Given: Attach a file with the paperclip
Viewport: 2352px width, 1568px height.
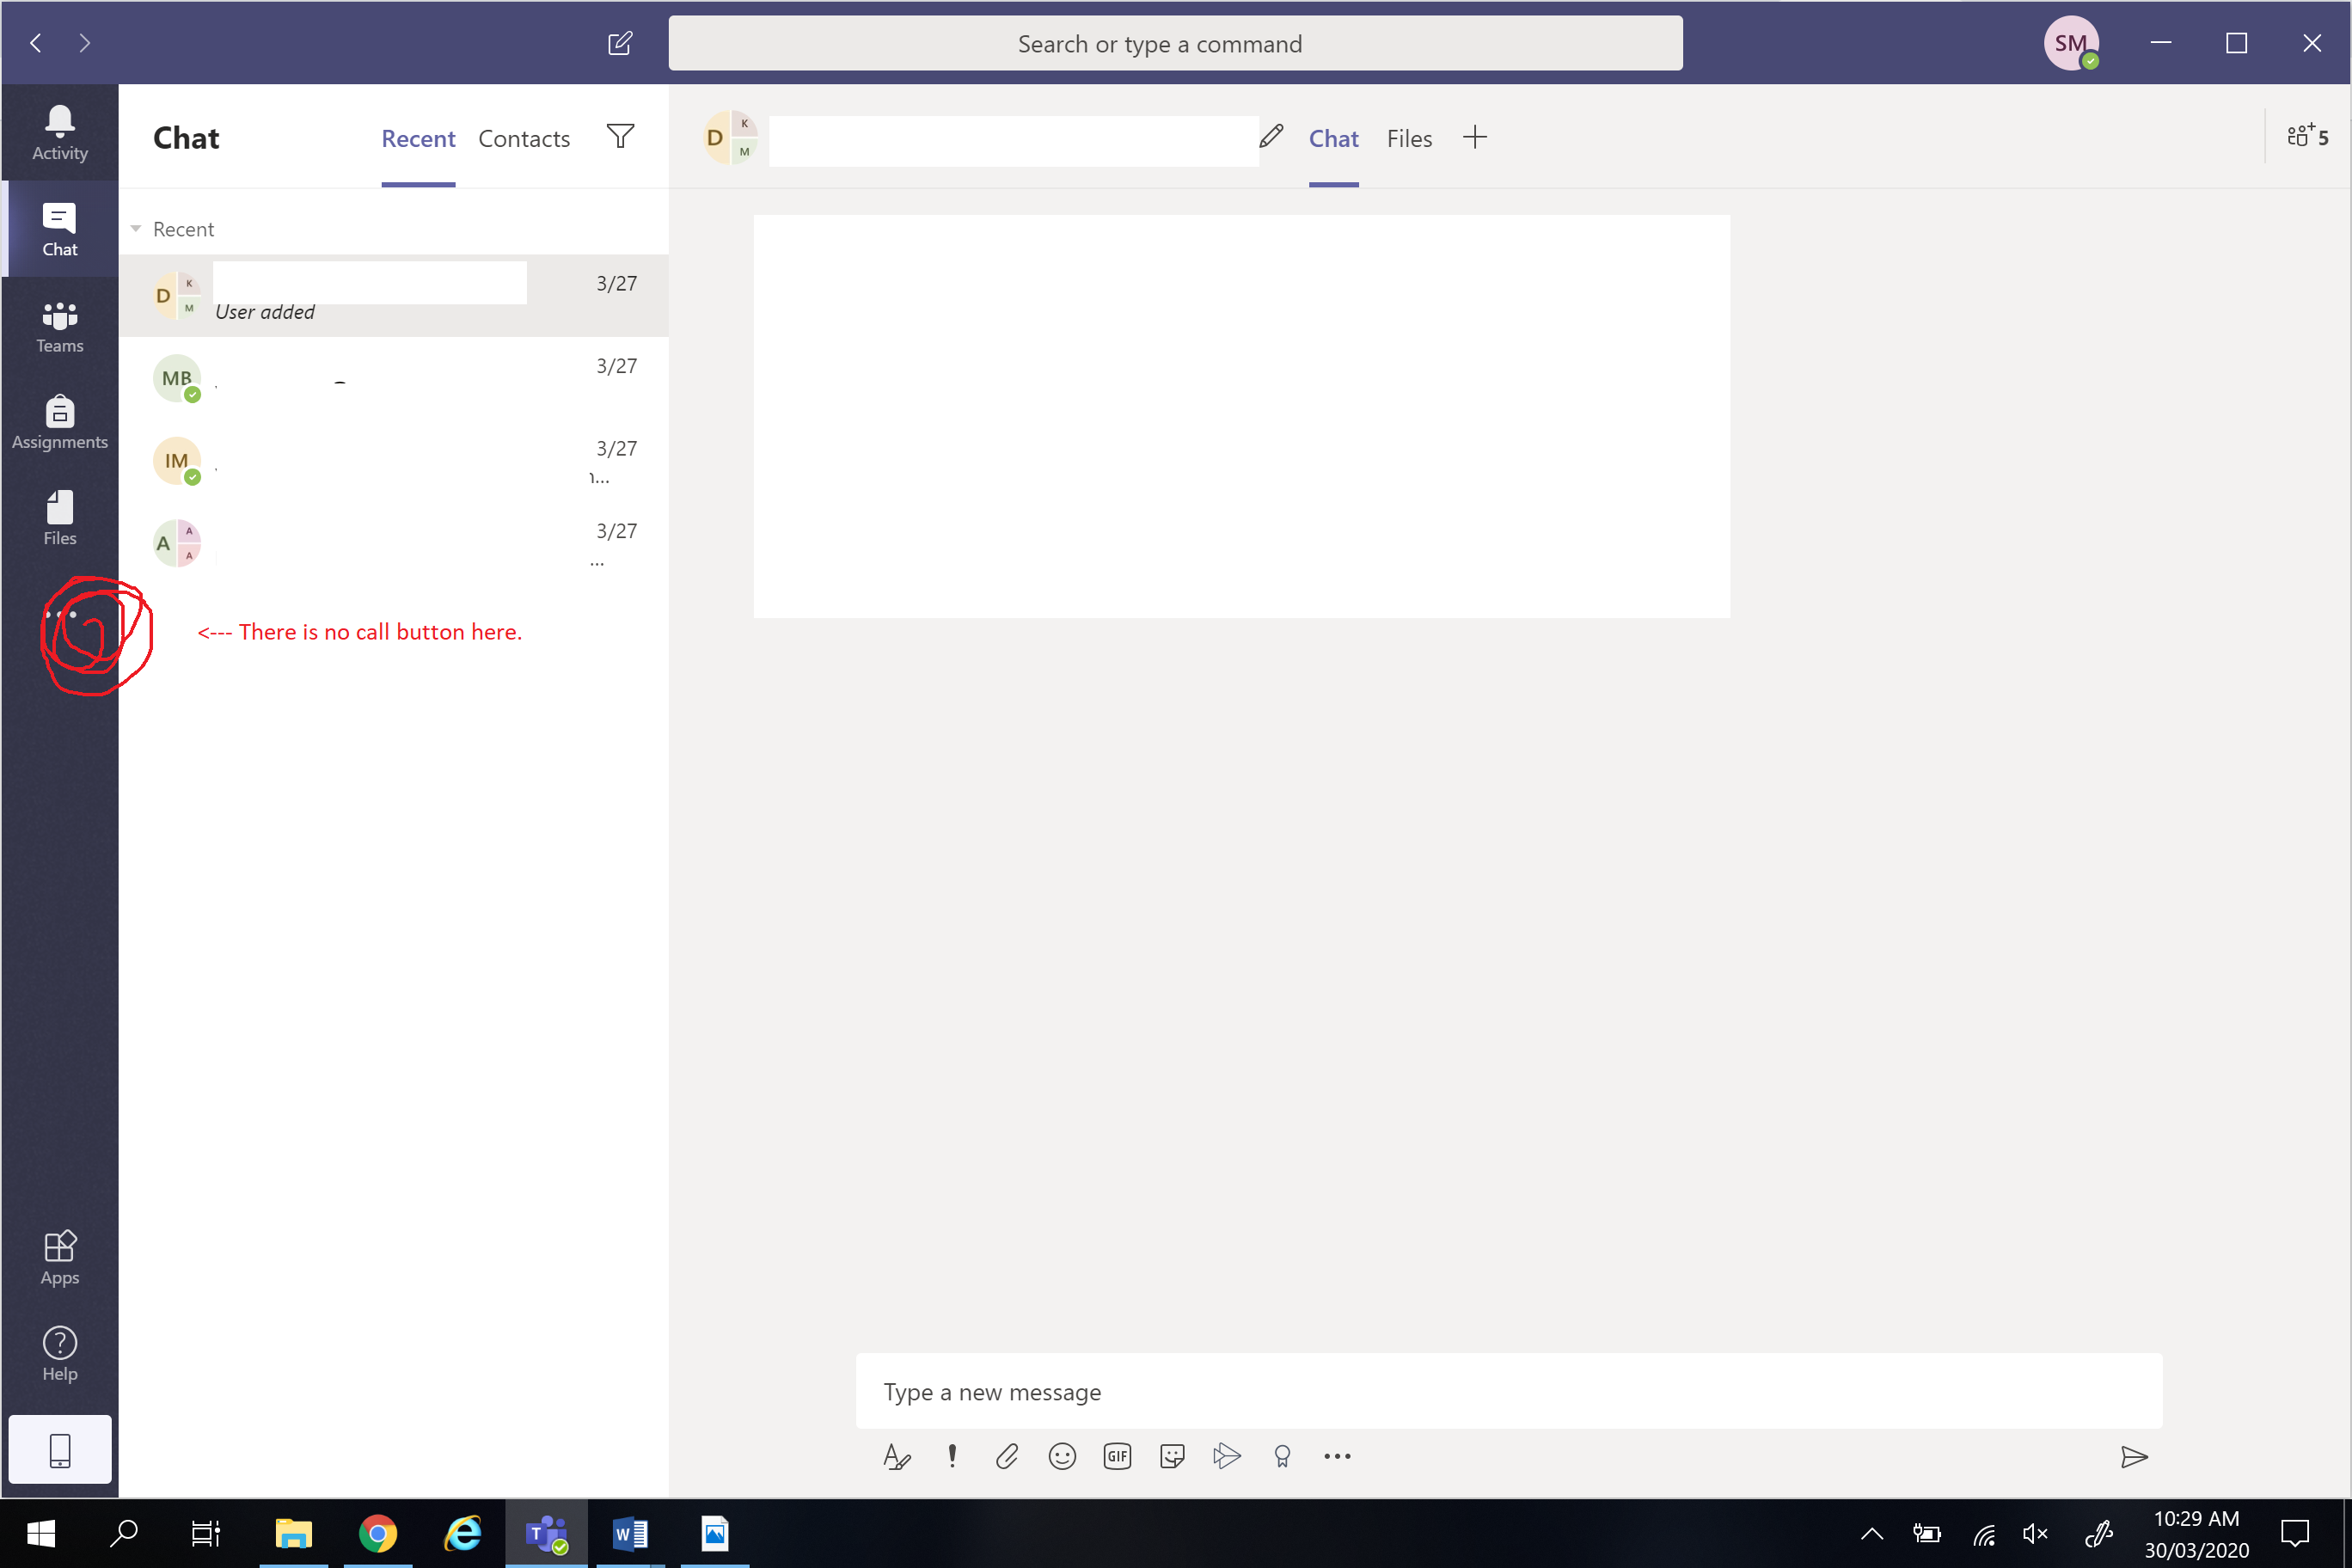Looking at the screenshot, I should coord(1007,1456).
